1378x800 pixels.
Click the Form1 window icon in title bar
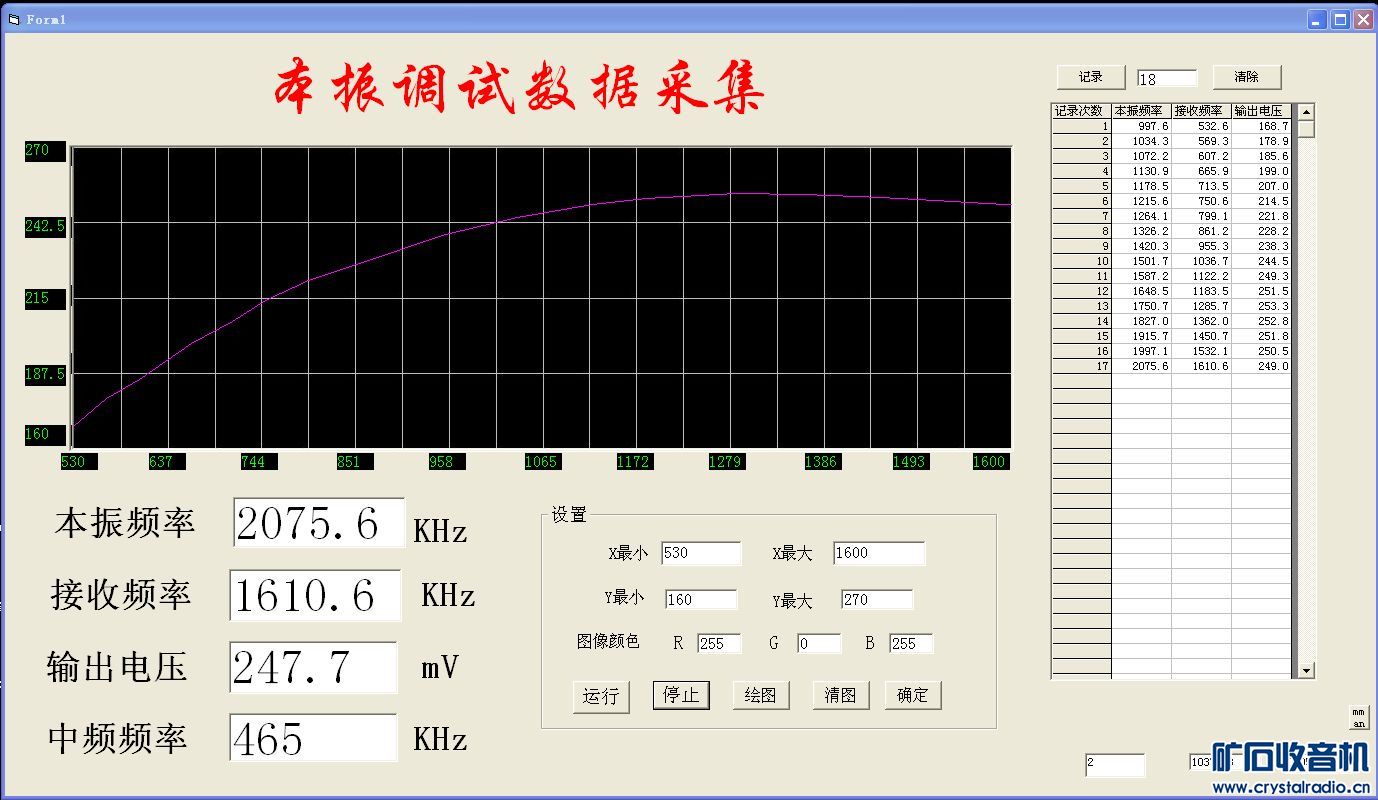(x=14, y=19)
